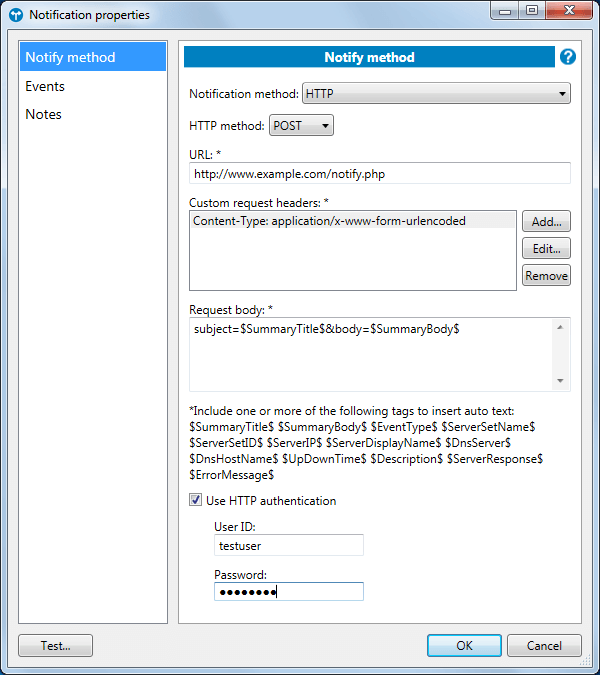Click inside the Request body text area
The image size is (600, 675).
pyautogui.click(x=370, y=354)
